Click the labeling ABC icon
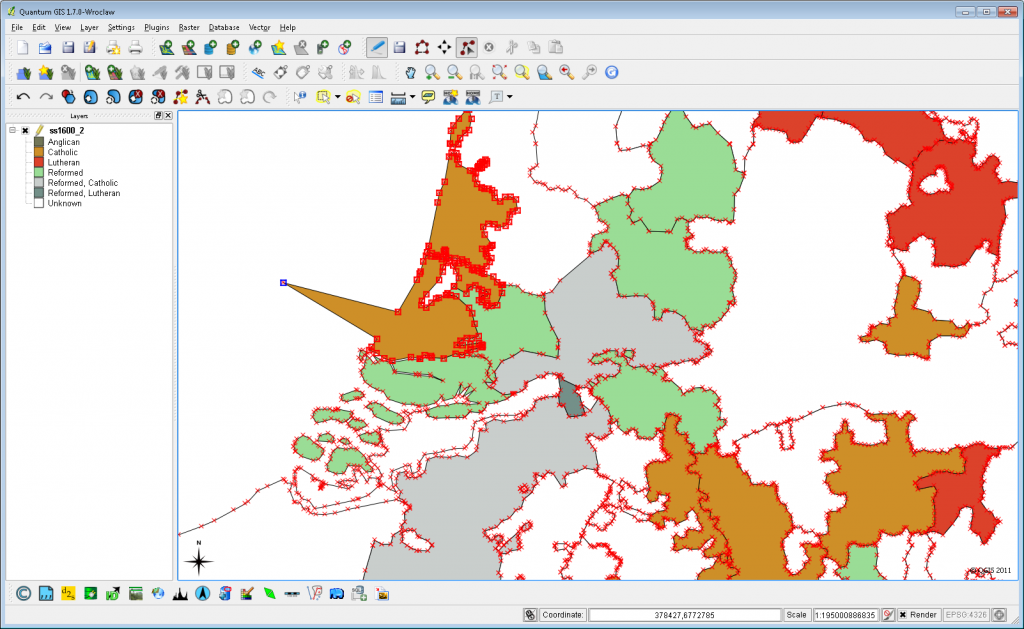1024x629 pixels. click(x=259, y=73)
